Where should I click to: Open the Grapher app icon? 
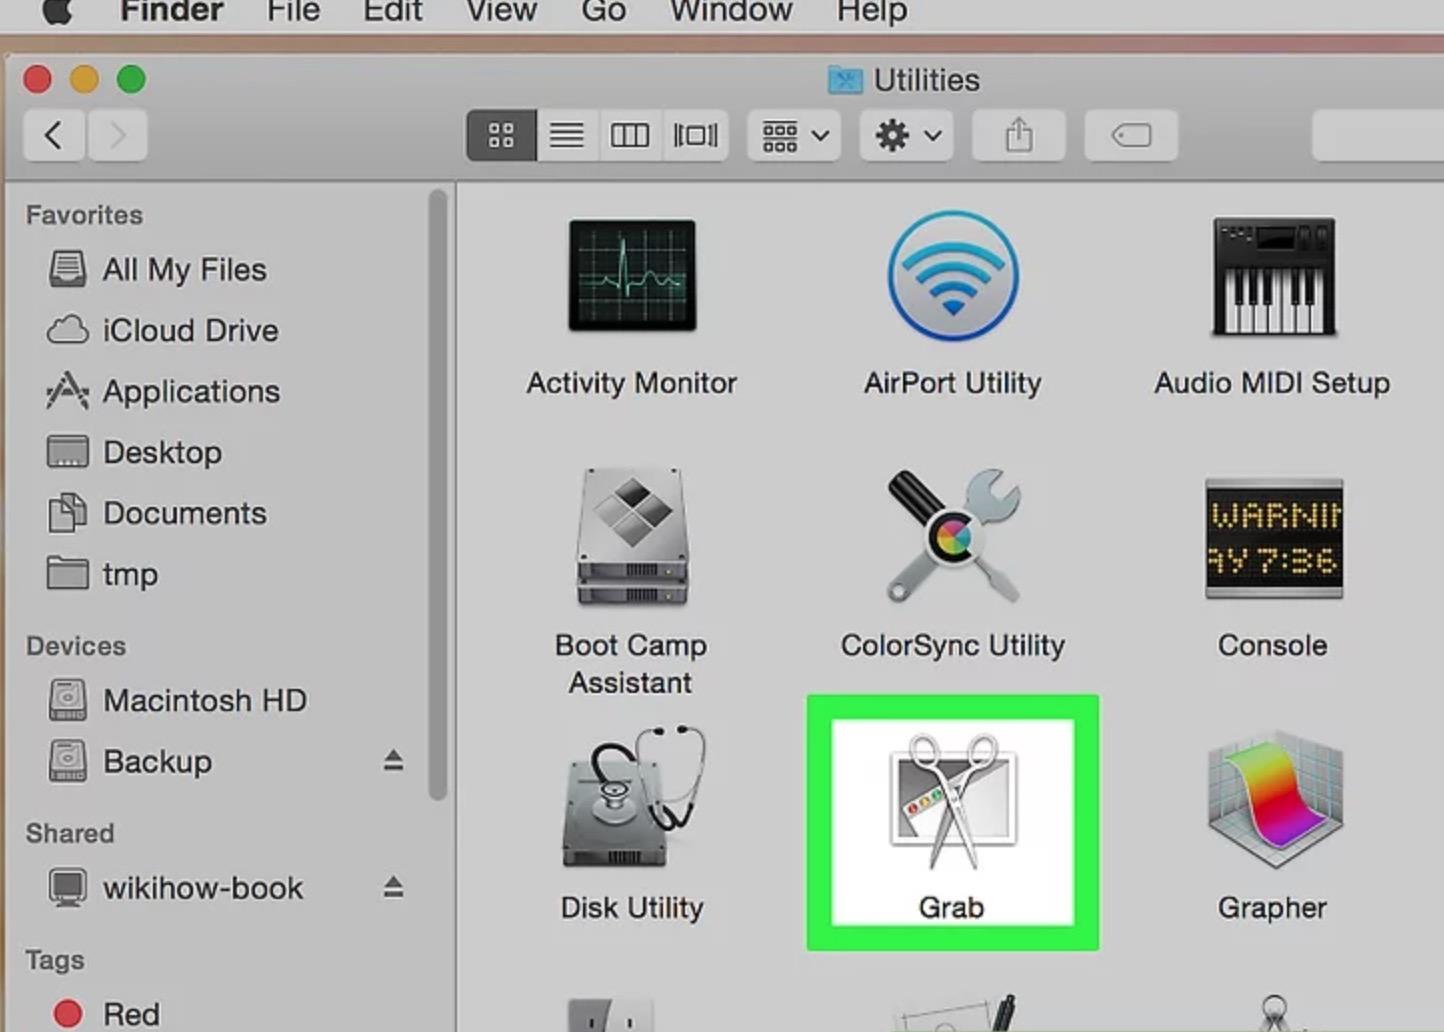1273,799
